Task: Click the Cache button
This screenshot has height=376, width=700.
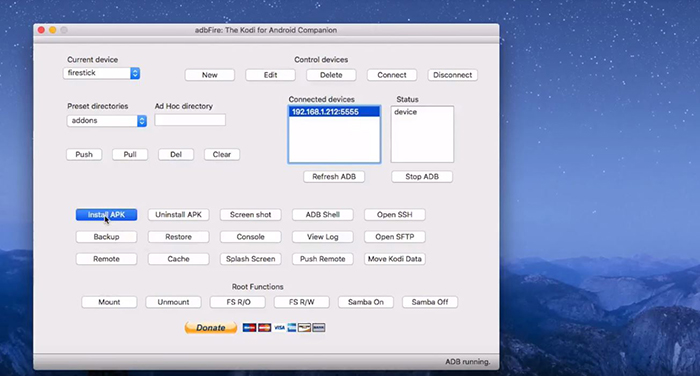Action: [179, 259]
